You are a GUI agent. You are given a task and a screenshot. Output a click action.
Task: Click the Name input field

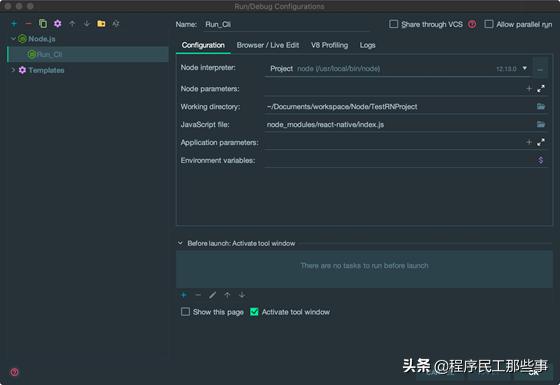tap(287, 24)
